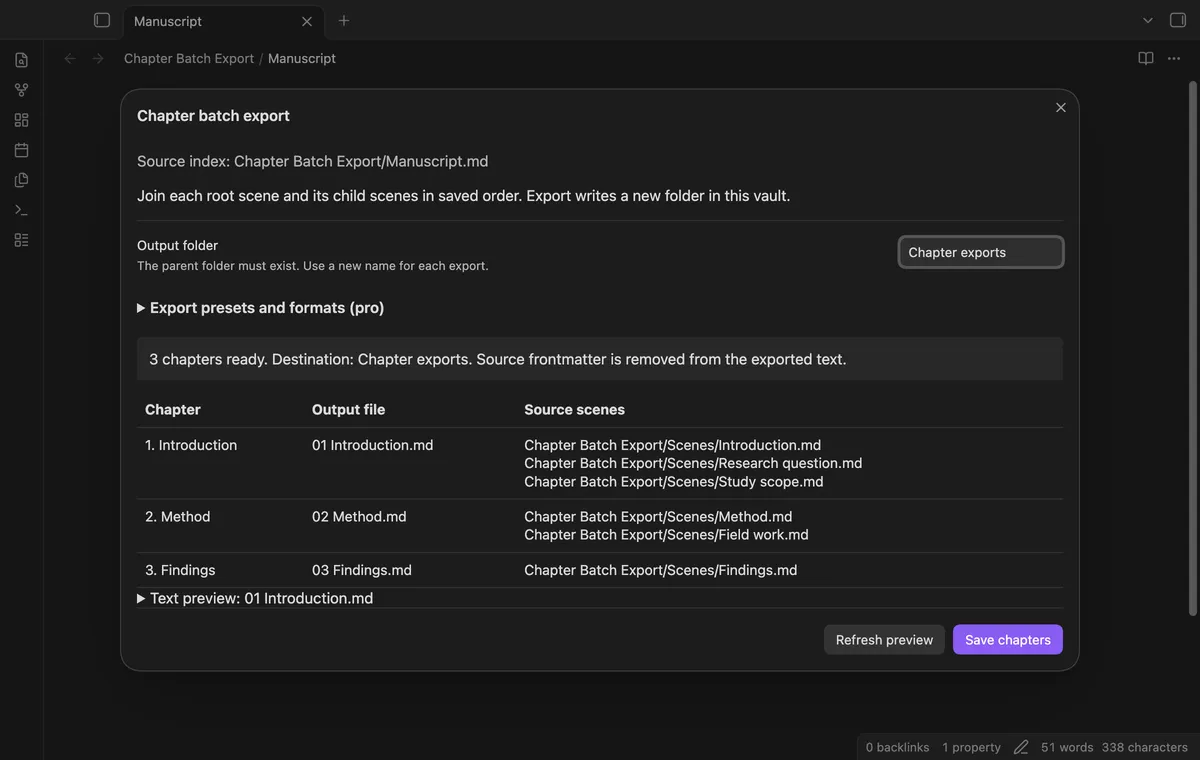Toggle the right sidebar icon
Image resolution: width=1200 pixels, height=760 pixels.
point(1177,20)
